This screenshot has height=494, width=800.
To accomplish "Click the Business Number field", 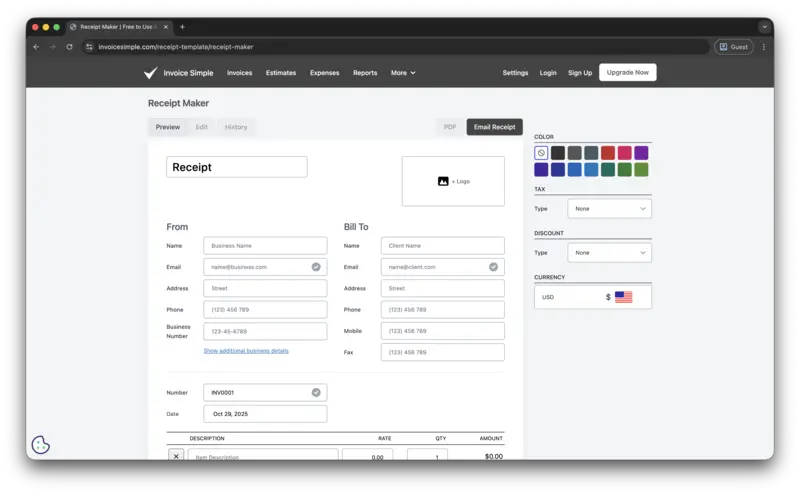I will pyautogui.click(x=265, y=331).
